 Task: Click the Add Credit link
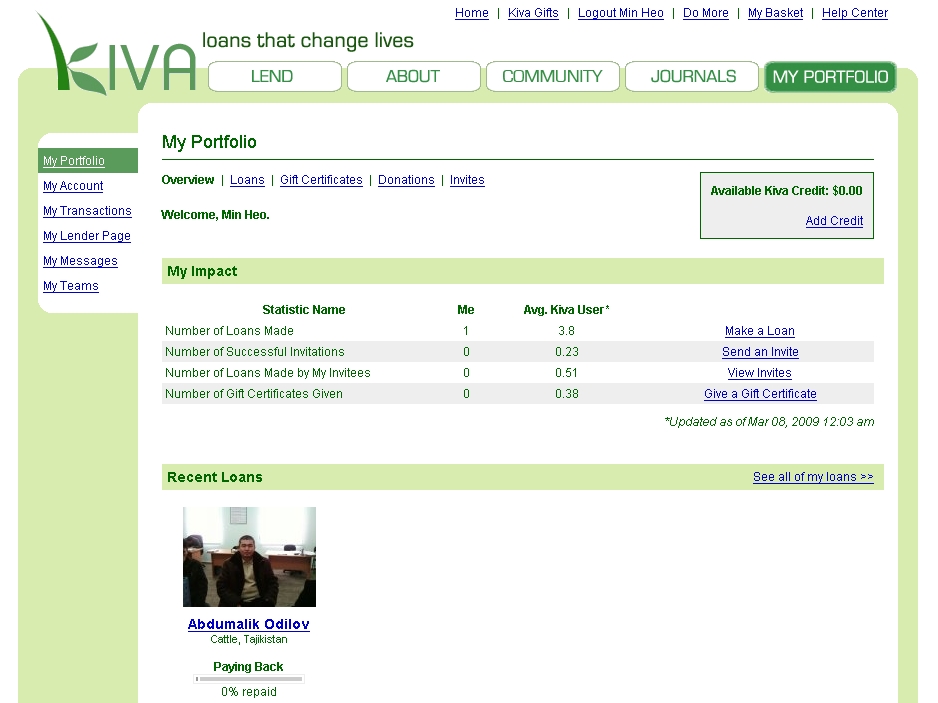pyautogui.click(x=834, y=221)
